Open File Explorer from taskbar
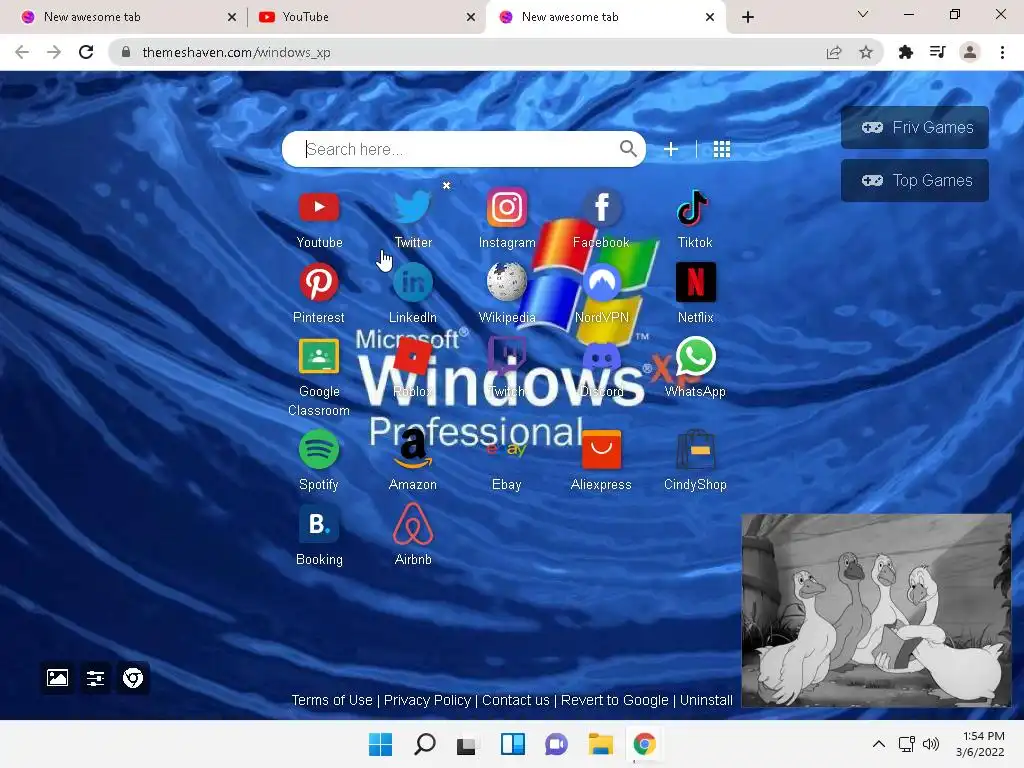 tap(600, 744)
